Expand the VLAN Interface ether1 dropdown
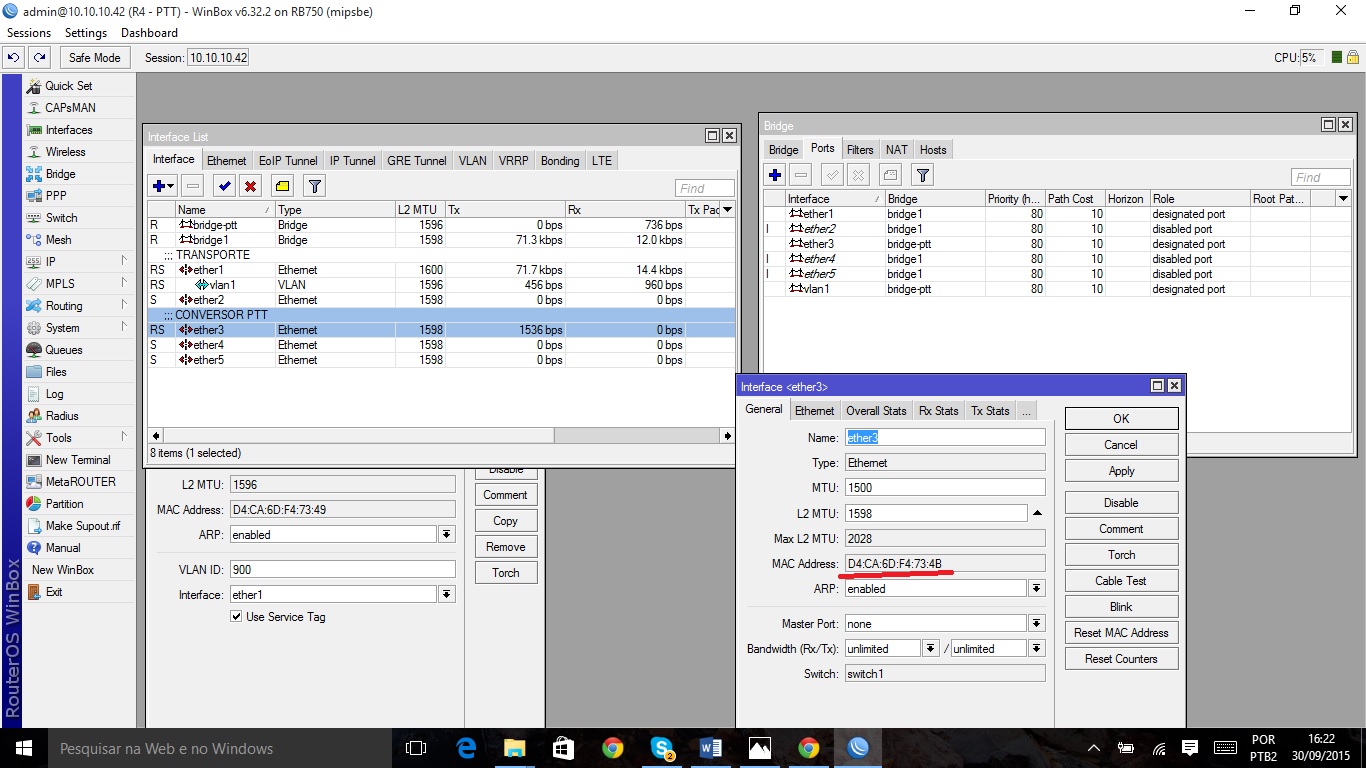 [446, 595]
